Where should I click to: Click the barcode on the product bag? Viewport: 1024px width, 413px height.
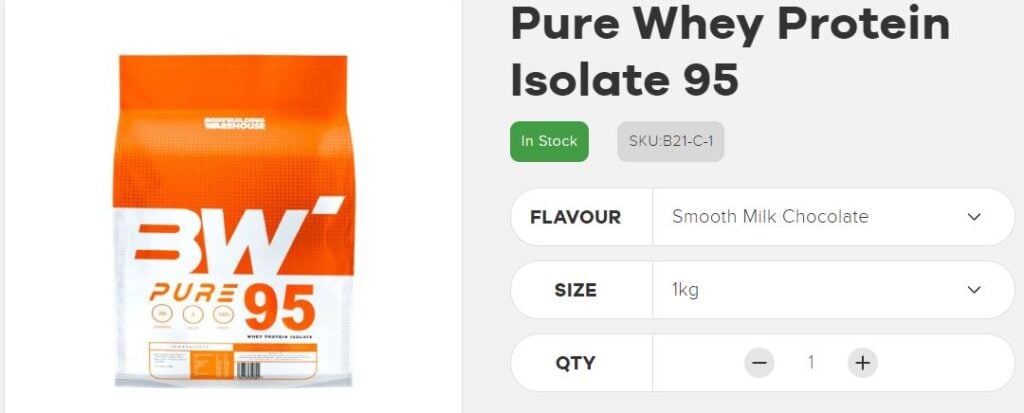(248, 369)
